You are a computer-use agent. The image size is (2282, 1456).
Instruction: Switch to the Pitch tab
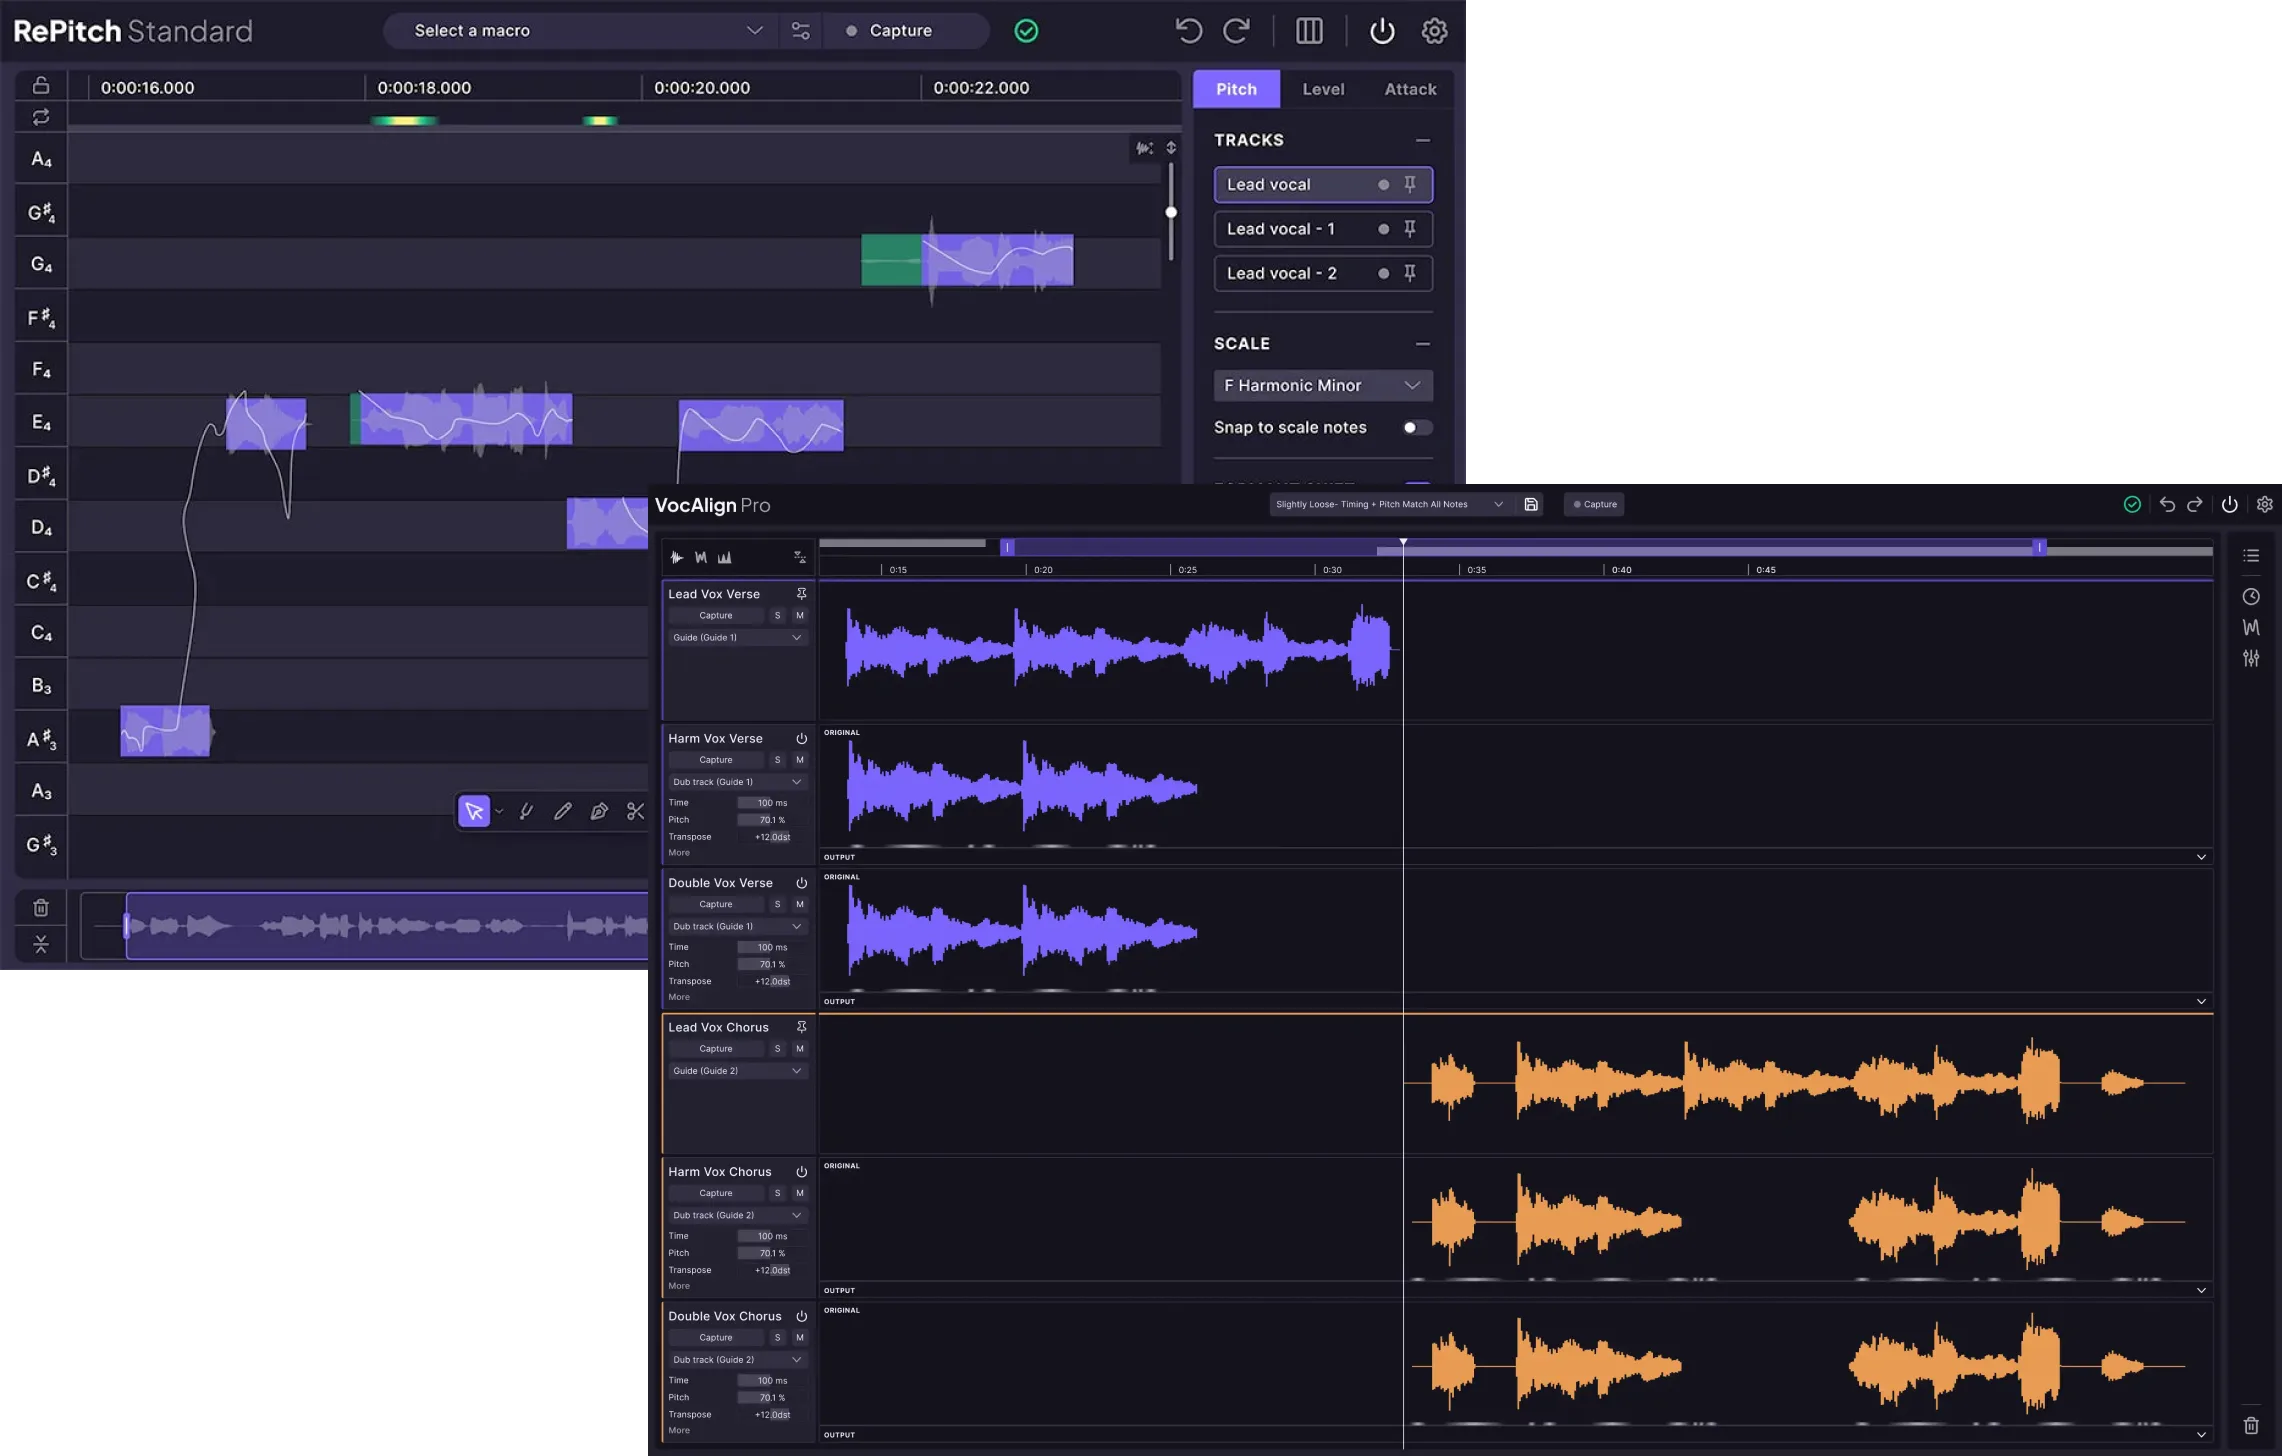(x=1236, y=89)
